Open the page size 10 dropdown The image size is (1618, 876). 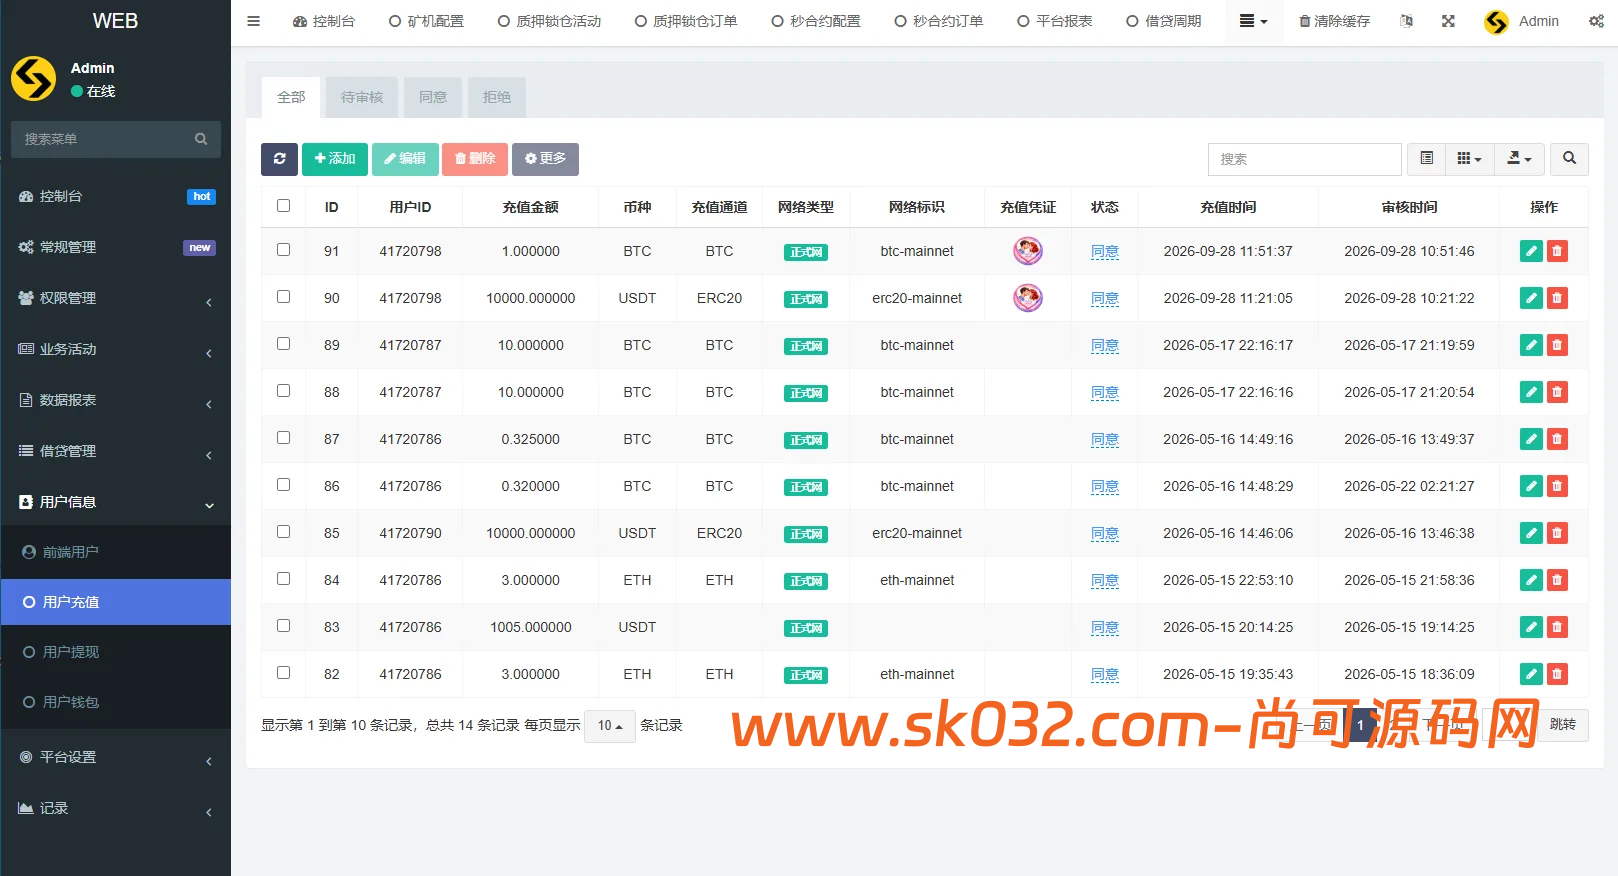610,726
